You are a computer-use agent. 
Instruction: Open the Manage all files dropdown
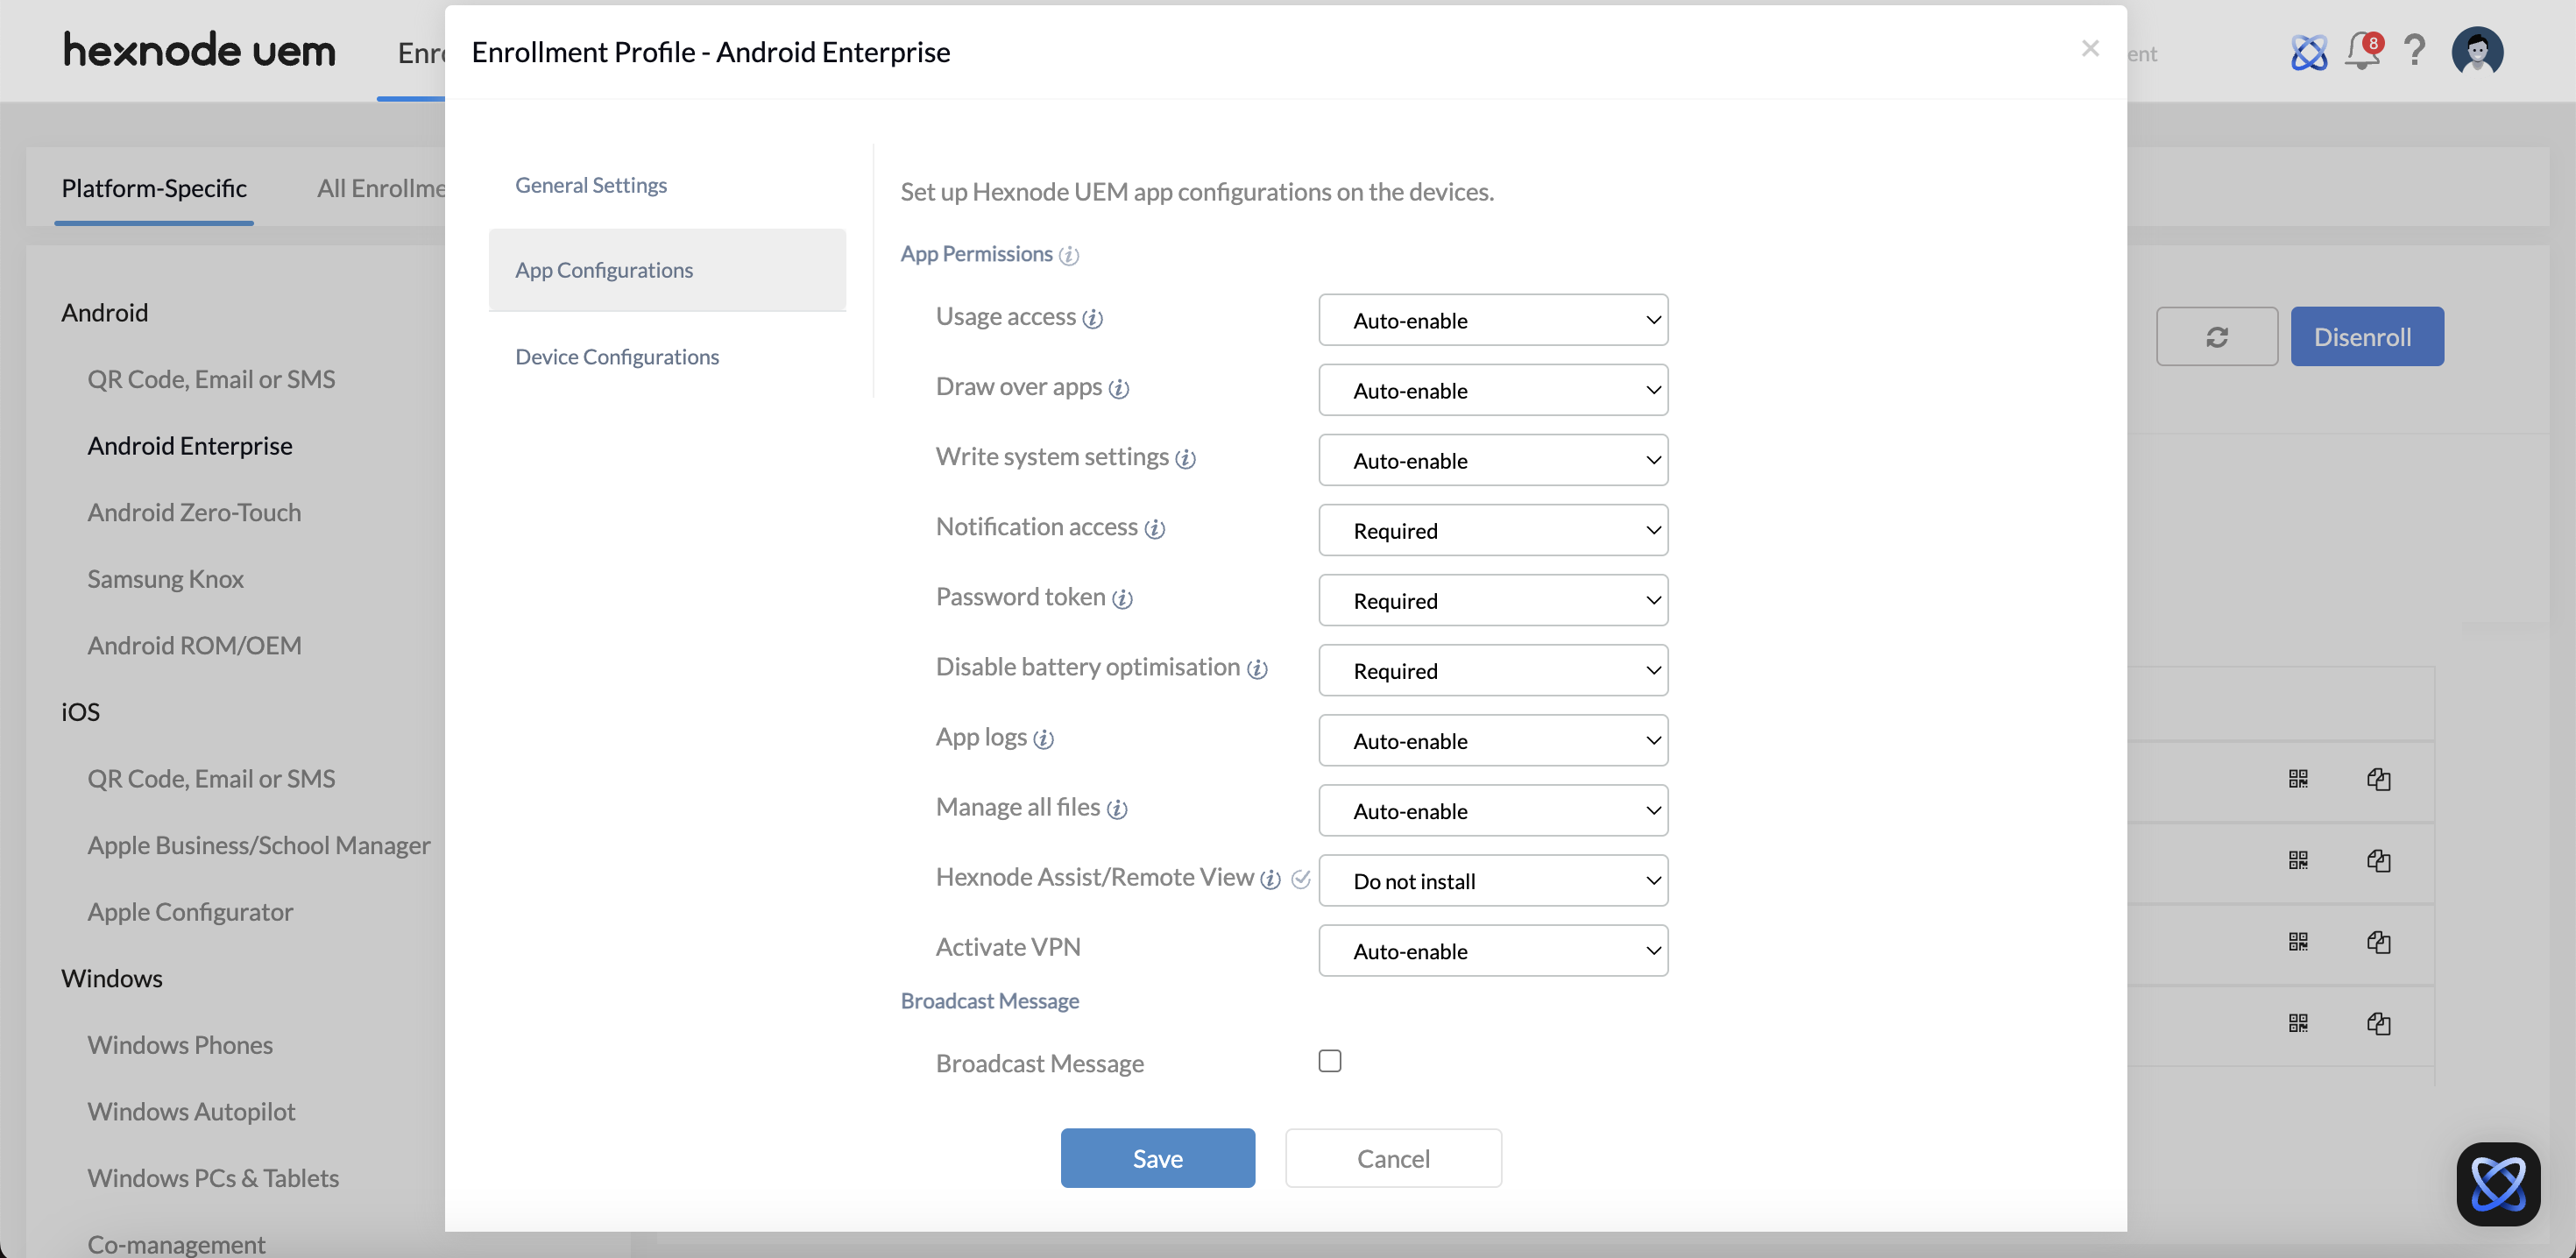click(1493, 810)
